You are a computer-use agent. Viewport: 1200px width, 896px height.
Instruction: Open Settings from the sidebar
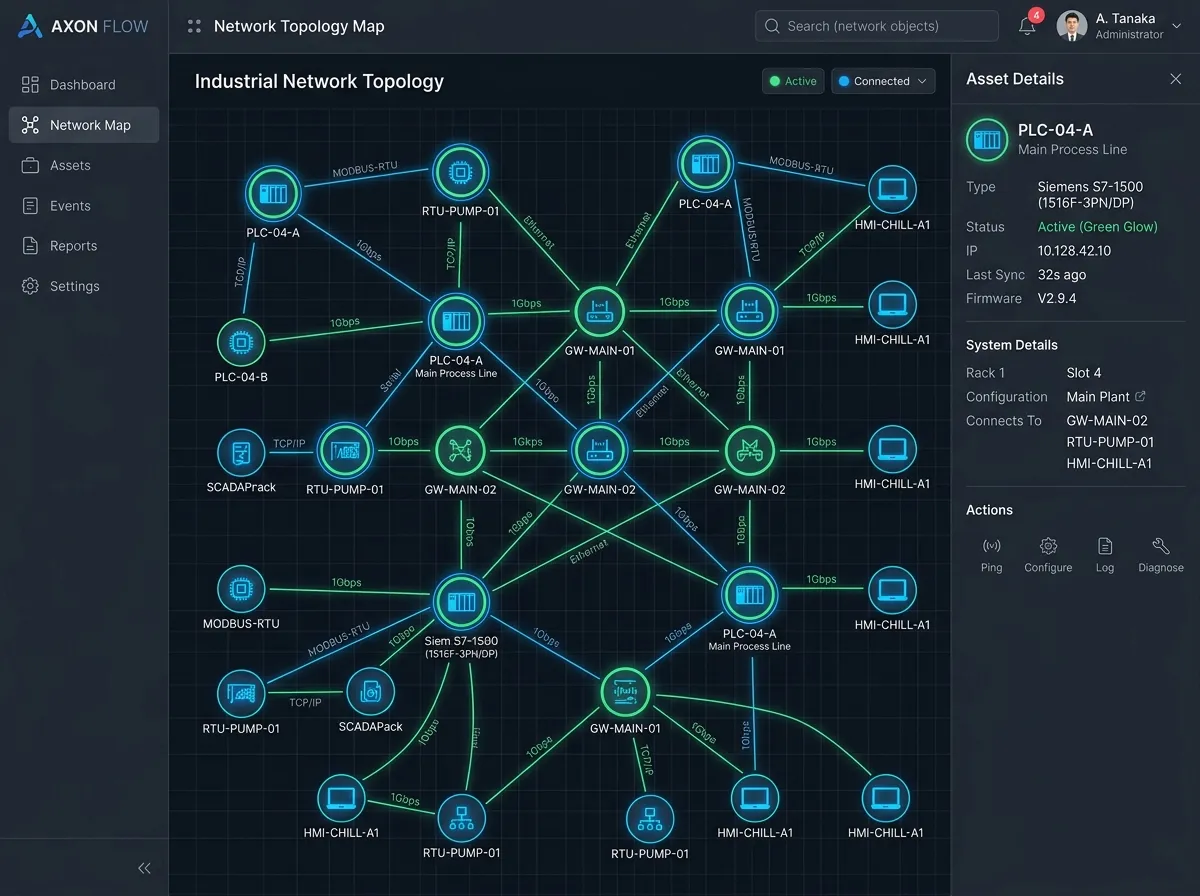[x=83, y=286]
